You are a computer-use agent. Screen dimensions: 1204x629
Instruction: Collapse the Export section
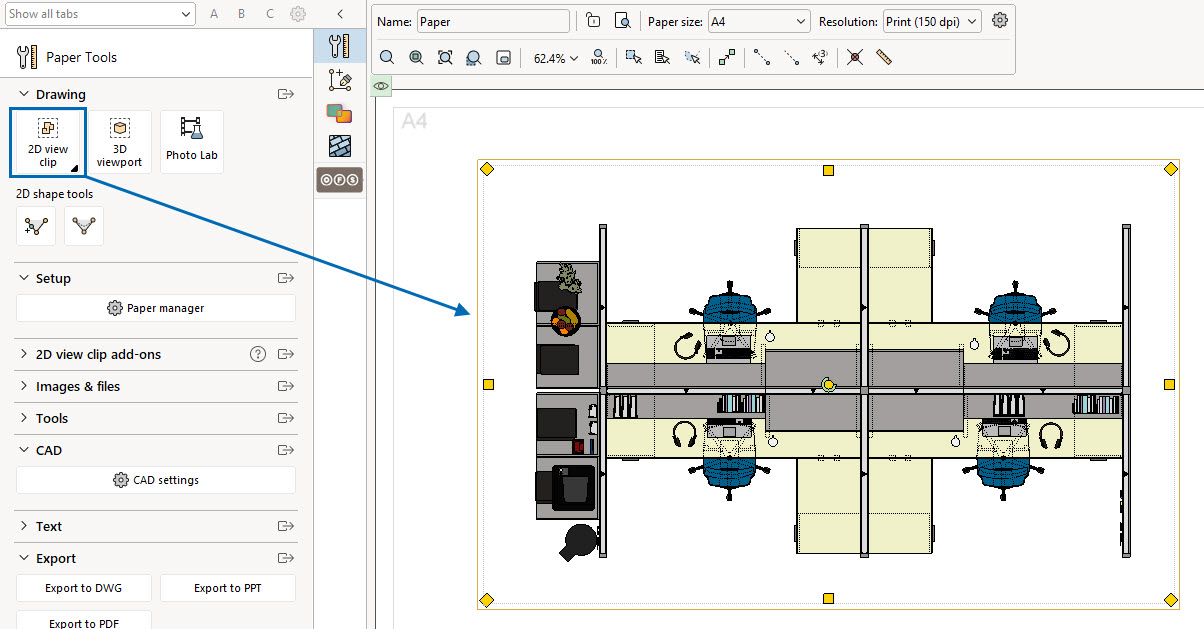24,558
